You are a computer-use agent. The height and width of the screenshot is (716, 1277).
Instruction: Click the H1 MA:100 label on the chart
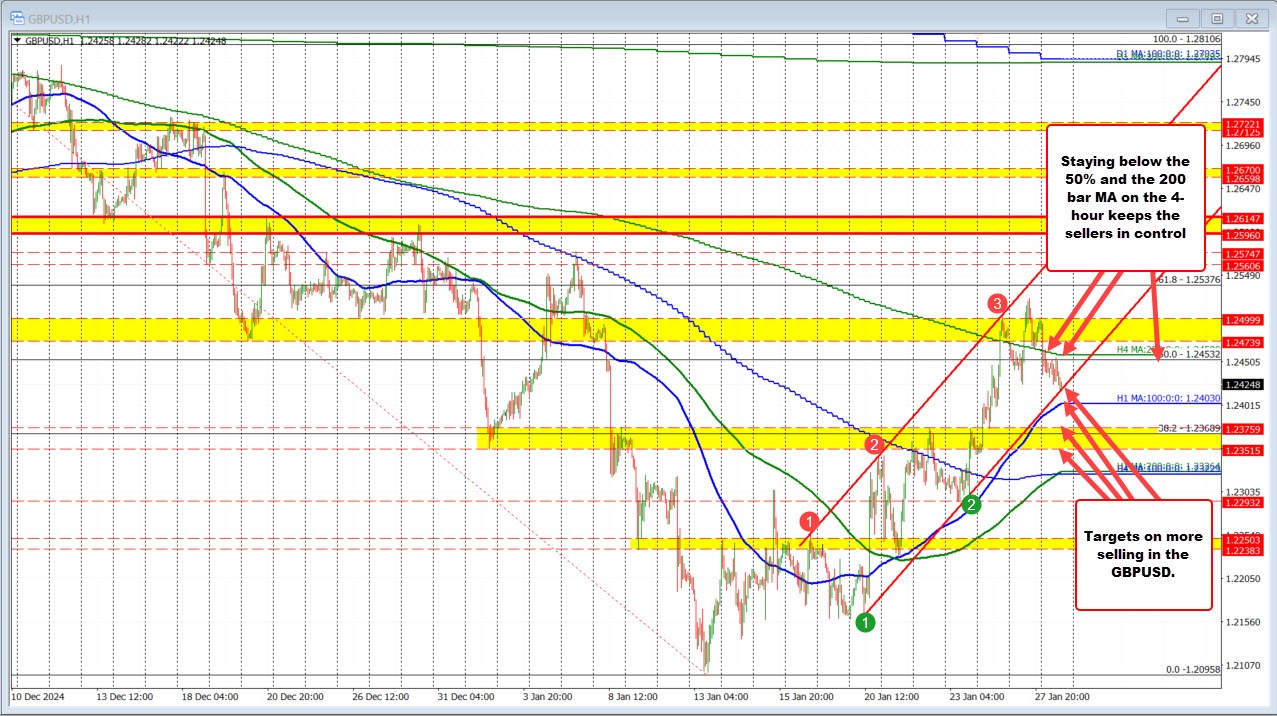1168,398
